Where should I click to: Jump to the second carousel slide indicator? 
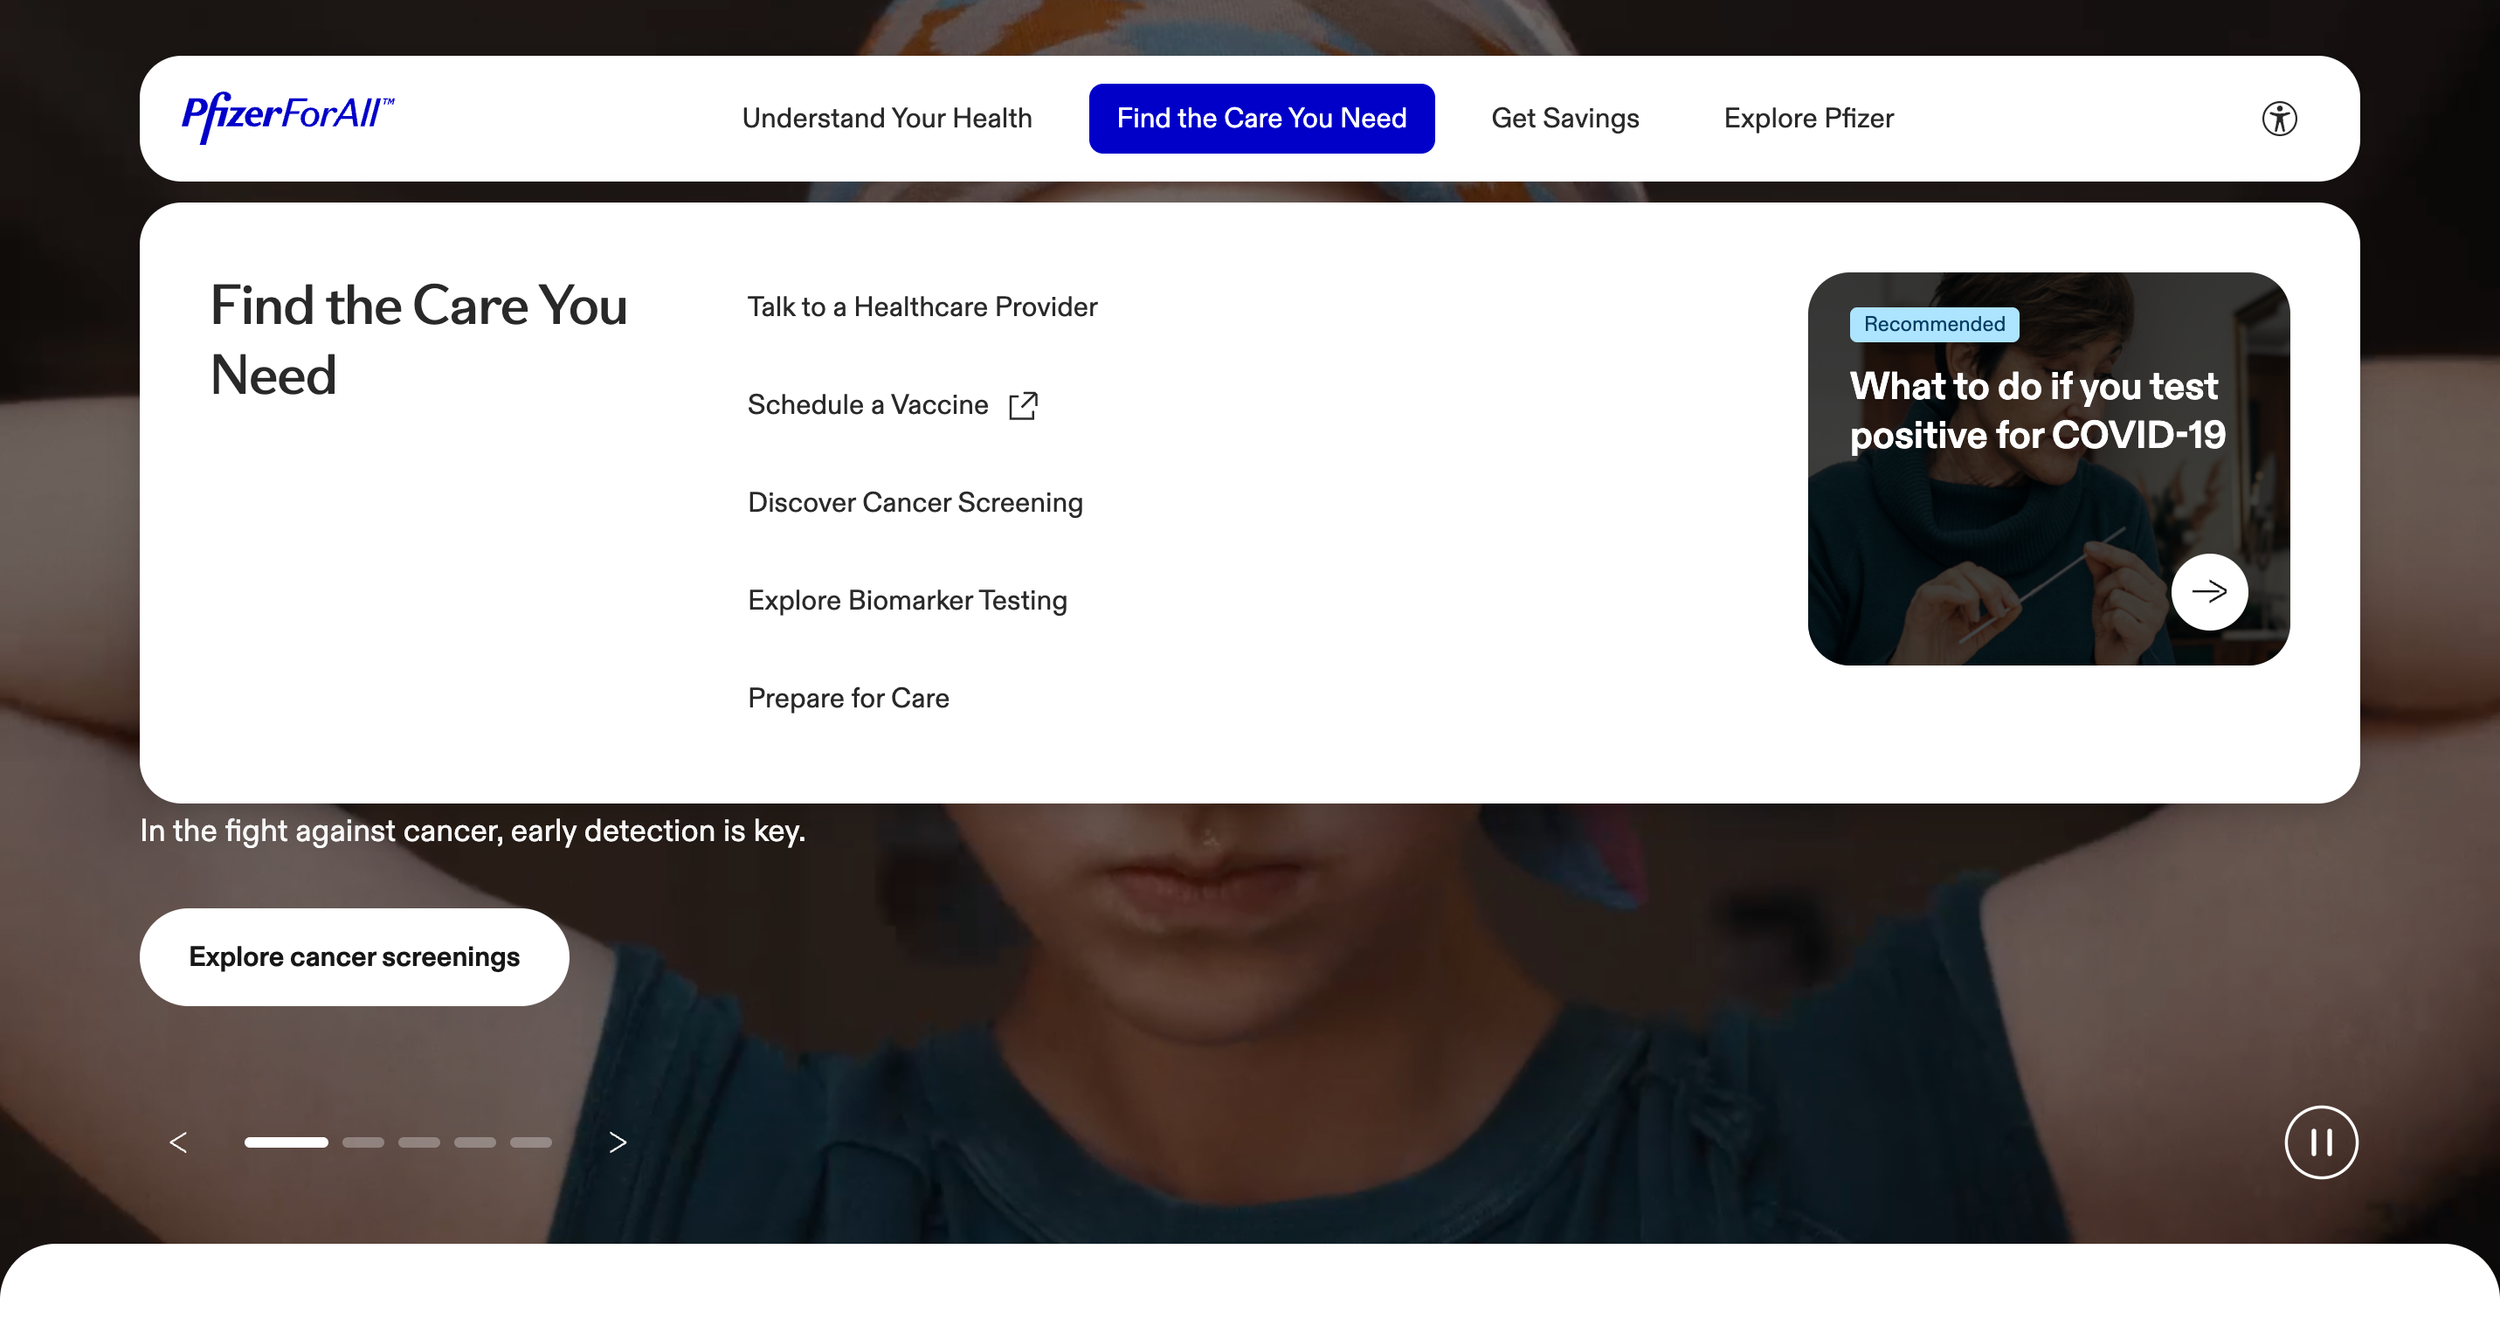point(363,1142)
